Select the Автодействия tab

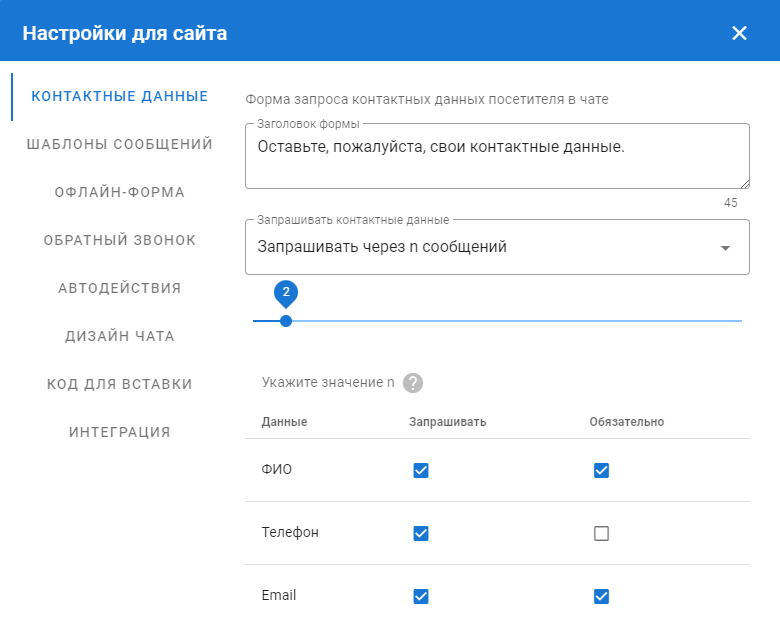[x=120, y=288]
